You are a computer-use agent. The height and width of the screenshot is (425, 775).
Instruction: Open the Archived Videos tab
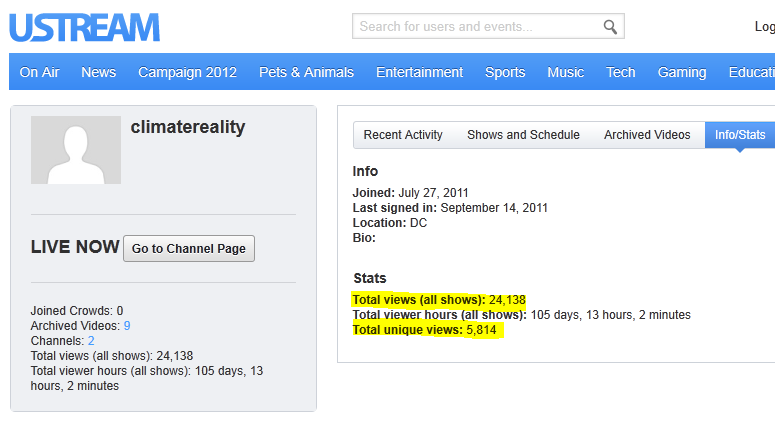[647, 135]
